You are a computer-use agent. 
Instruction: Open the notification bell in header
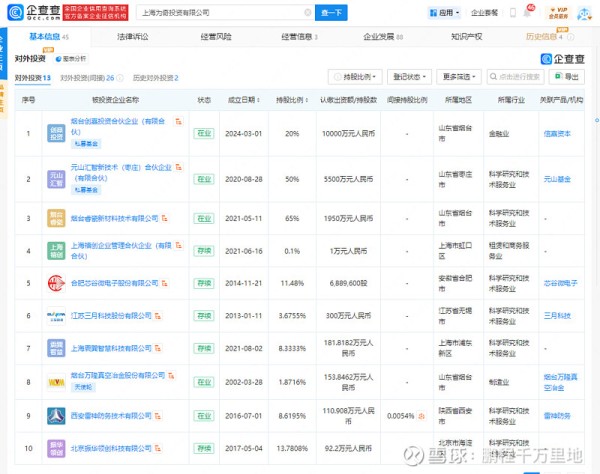(527, 13)
